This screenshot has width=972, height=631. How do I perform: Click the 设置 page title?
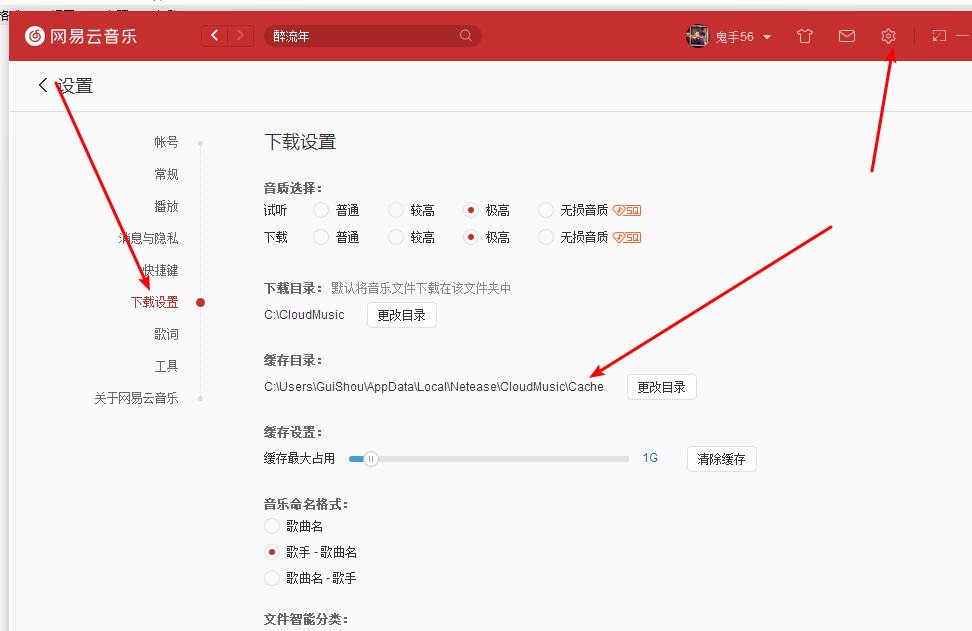(75, 86)
